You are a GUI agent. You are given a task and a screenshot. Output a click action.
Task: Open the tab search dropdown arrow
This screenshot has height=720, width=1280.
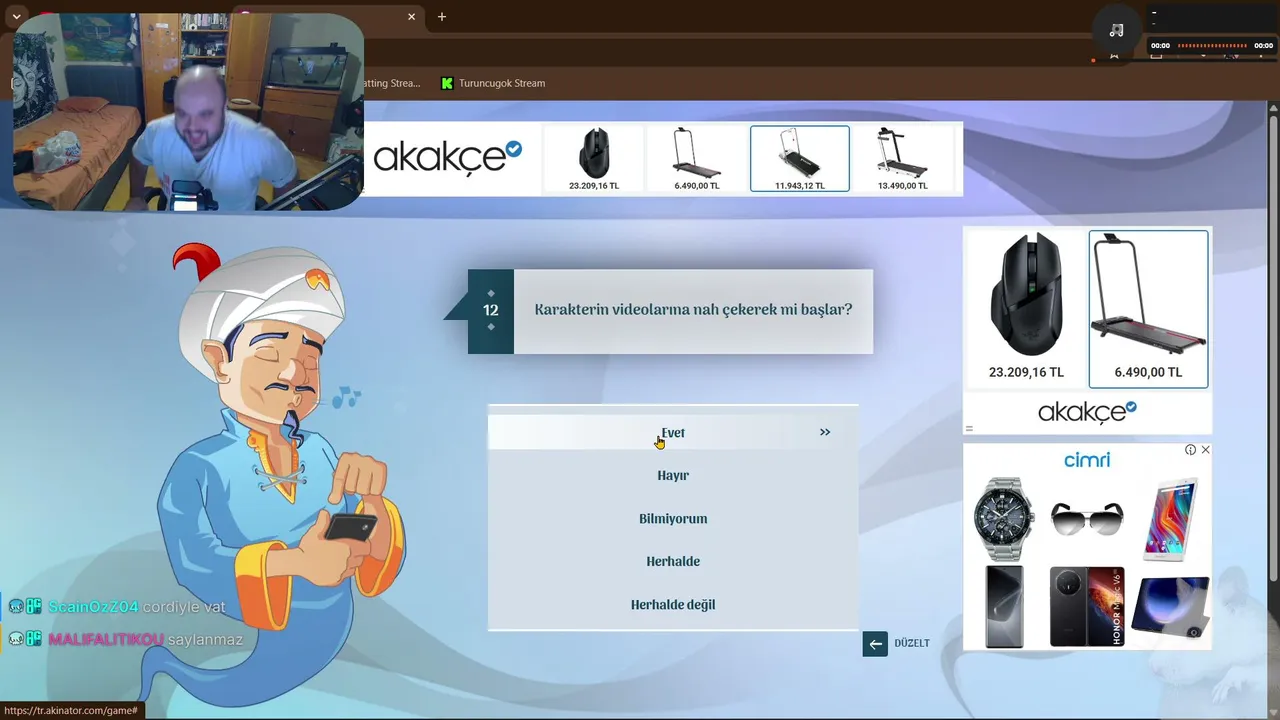[16, 16]
